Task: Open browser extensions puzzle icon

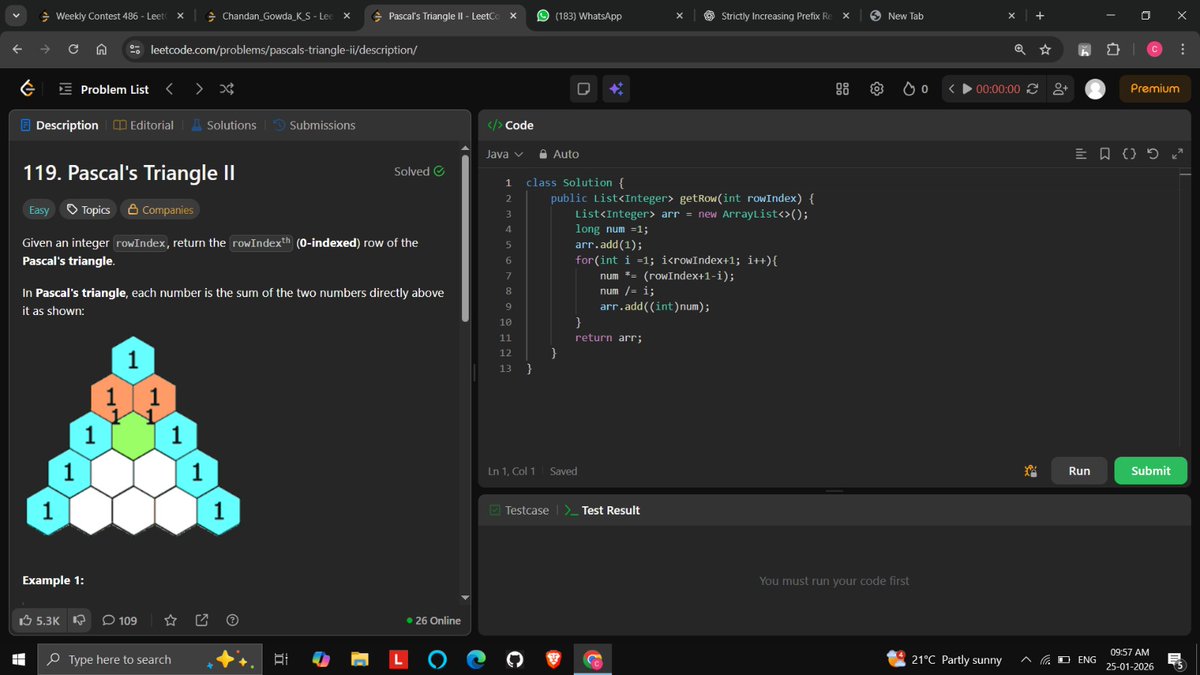Action: tap(1113, 49)
